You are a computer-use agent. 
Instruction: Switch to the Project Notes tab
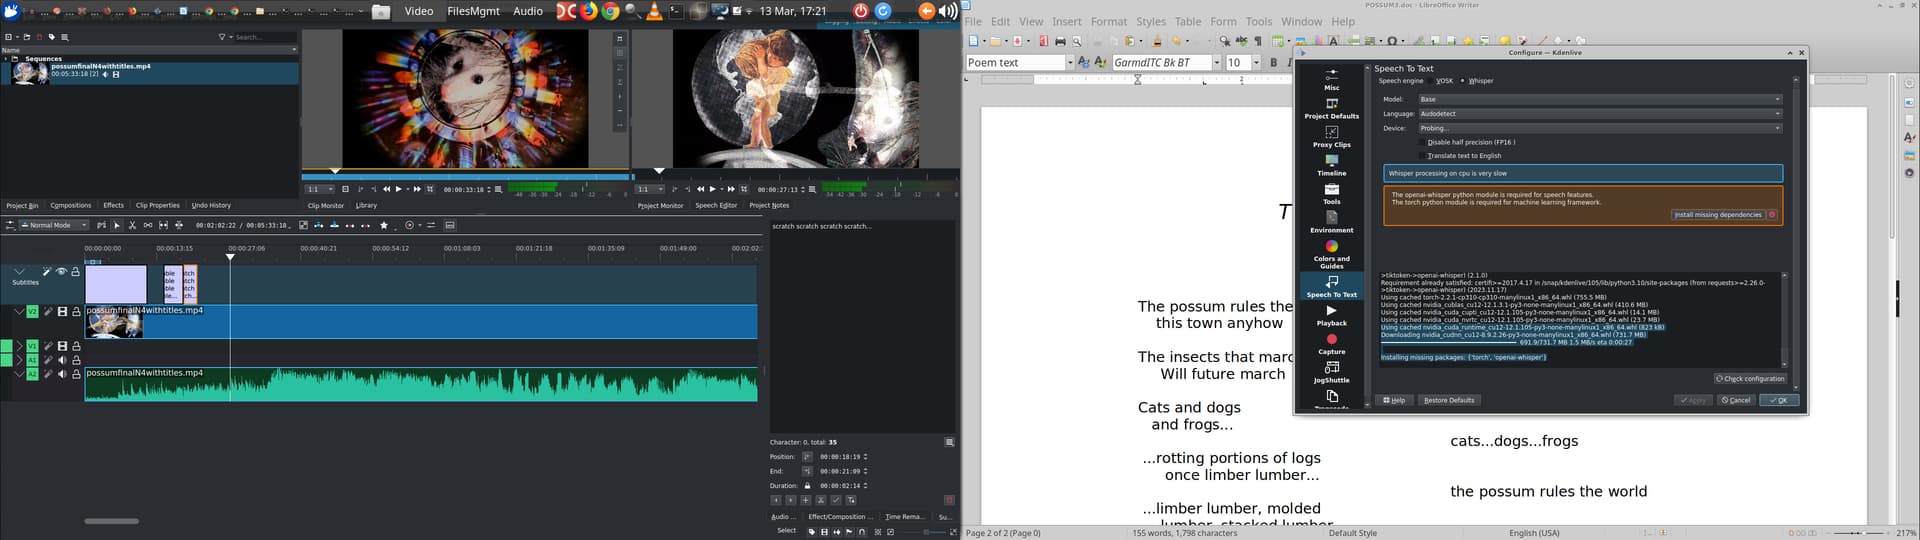769,205
